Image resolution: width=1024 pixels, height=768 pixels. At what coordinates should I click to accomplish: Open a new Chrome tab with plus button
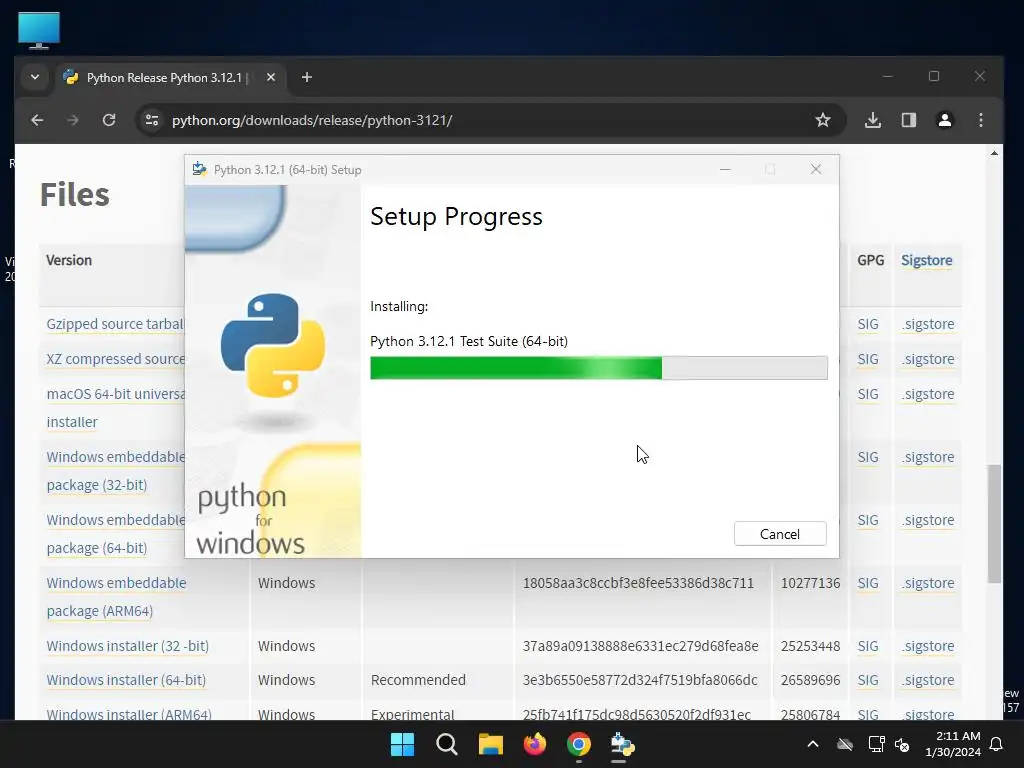(306, 77)
